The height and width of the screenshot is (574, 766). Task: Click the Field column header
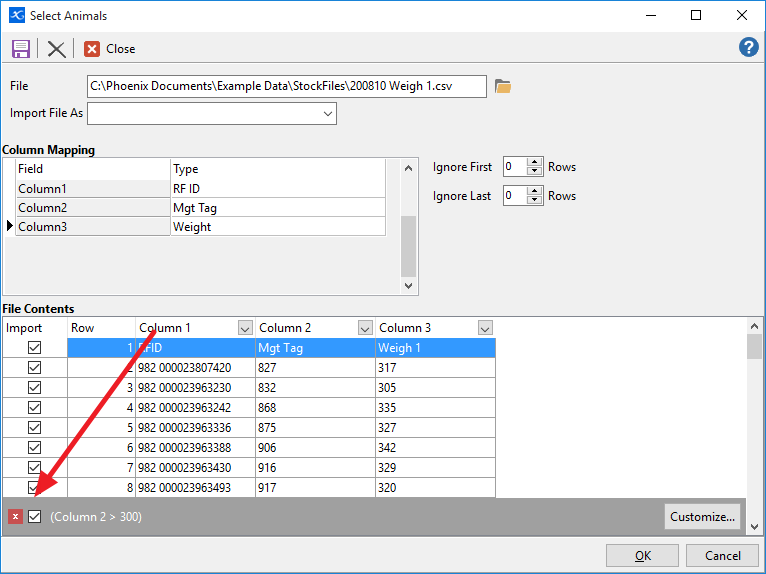(93, 169)
